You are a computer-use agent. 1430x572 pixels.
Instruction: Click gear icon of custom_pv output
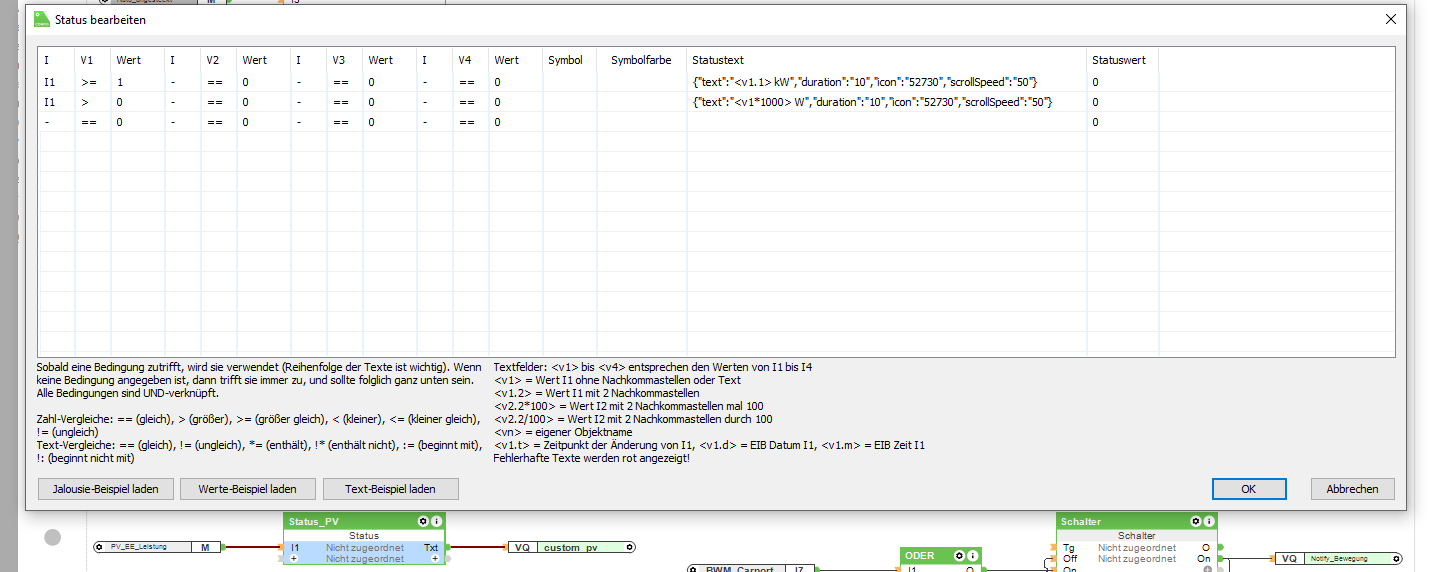coord(628,547)
